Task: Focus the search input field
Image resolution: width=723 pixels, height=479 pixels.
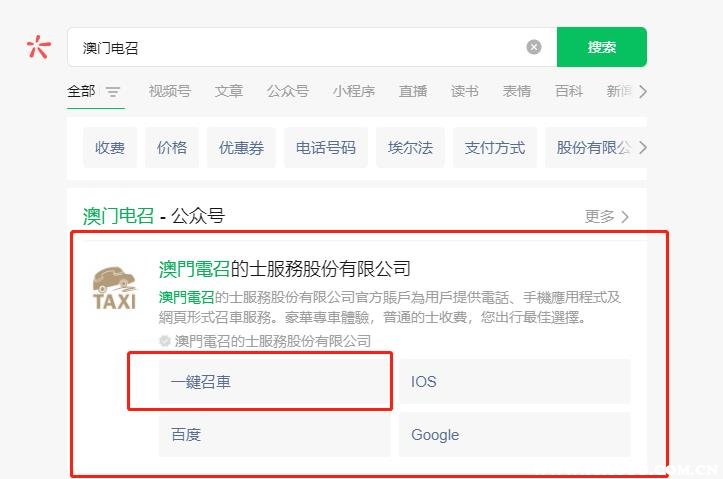Action: coord(300,47)
